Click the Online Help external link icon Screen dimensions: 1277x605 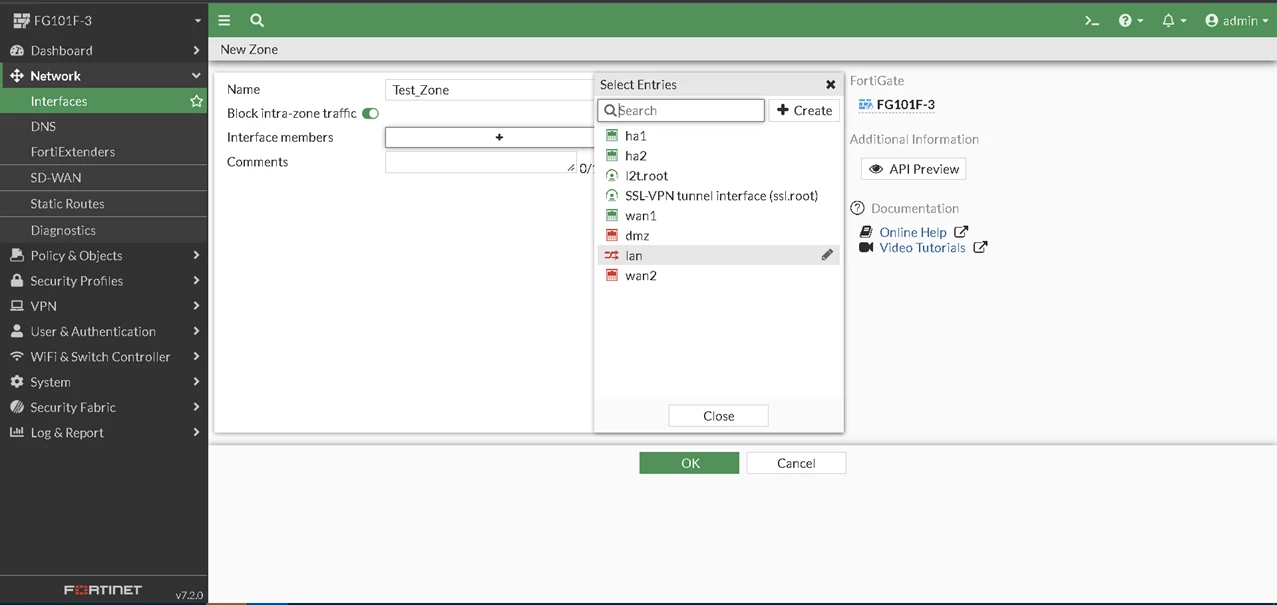pyautogui.click(x=961, y=232)
